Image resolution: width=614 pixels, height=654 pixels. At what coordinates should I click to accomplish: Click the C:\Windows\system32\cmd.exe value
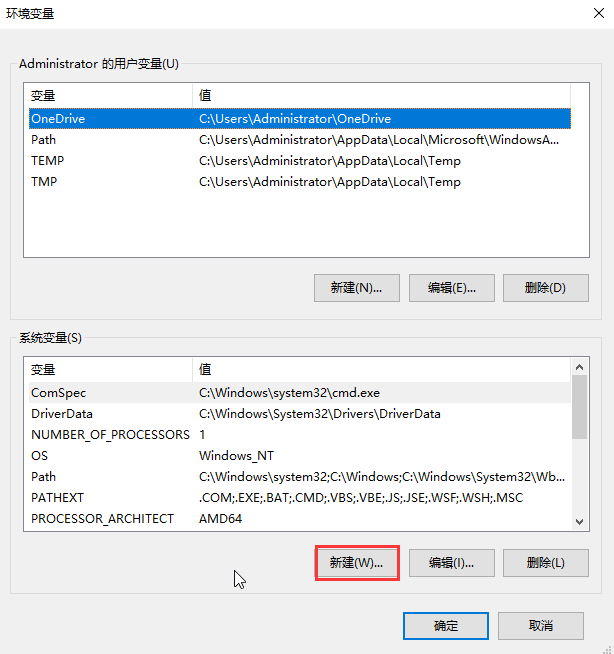tap(289, 392)
